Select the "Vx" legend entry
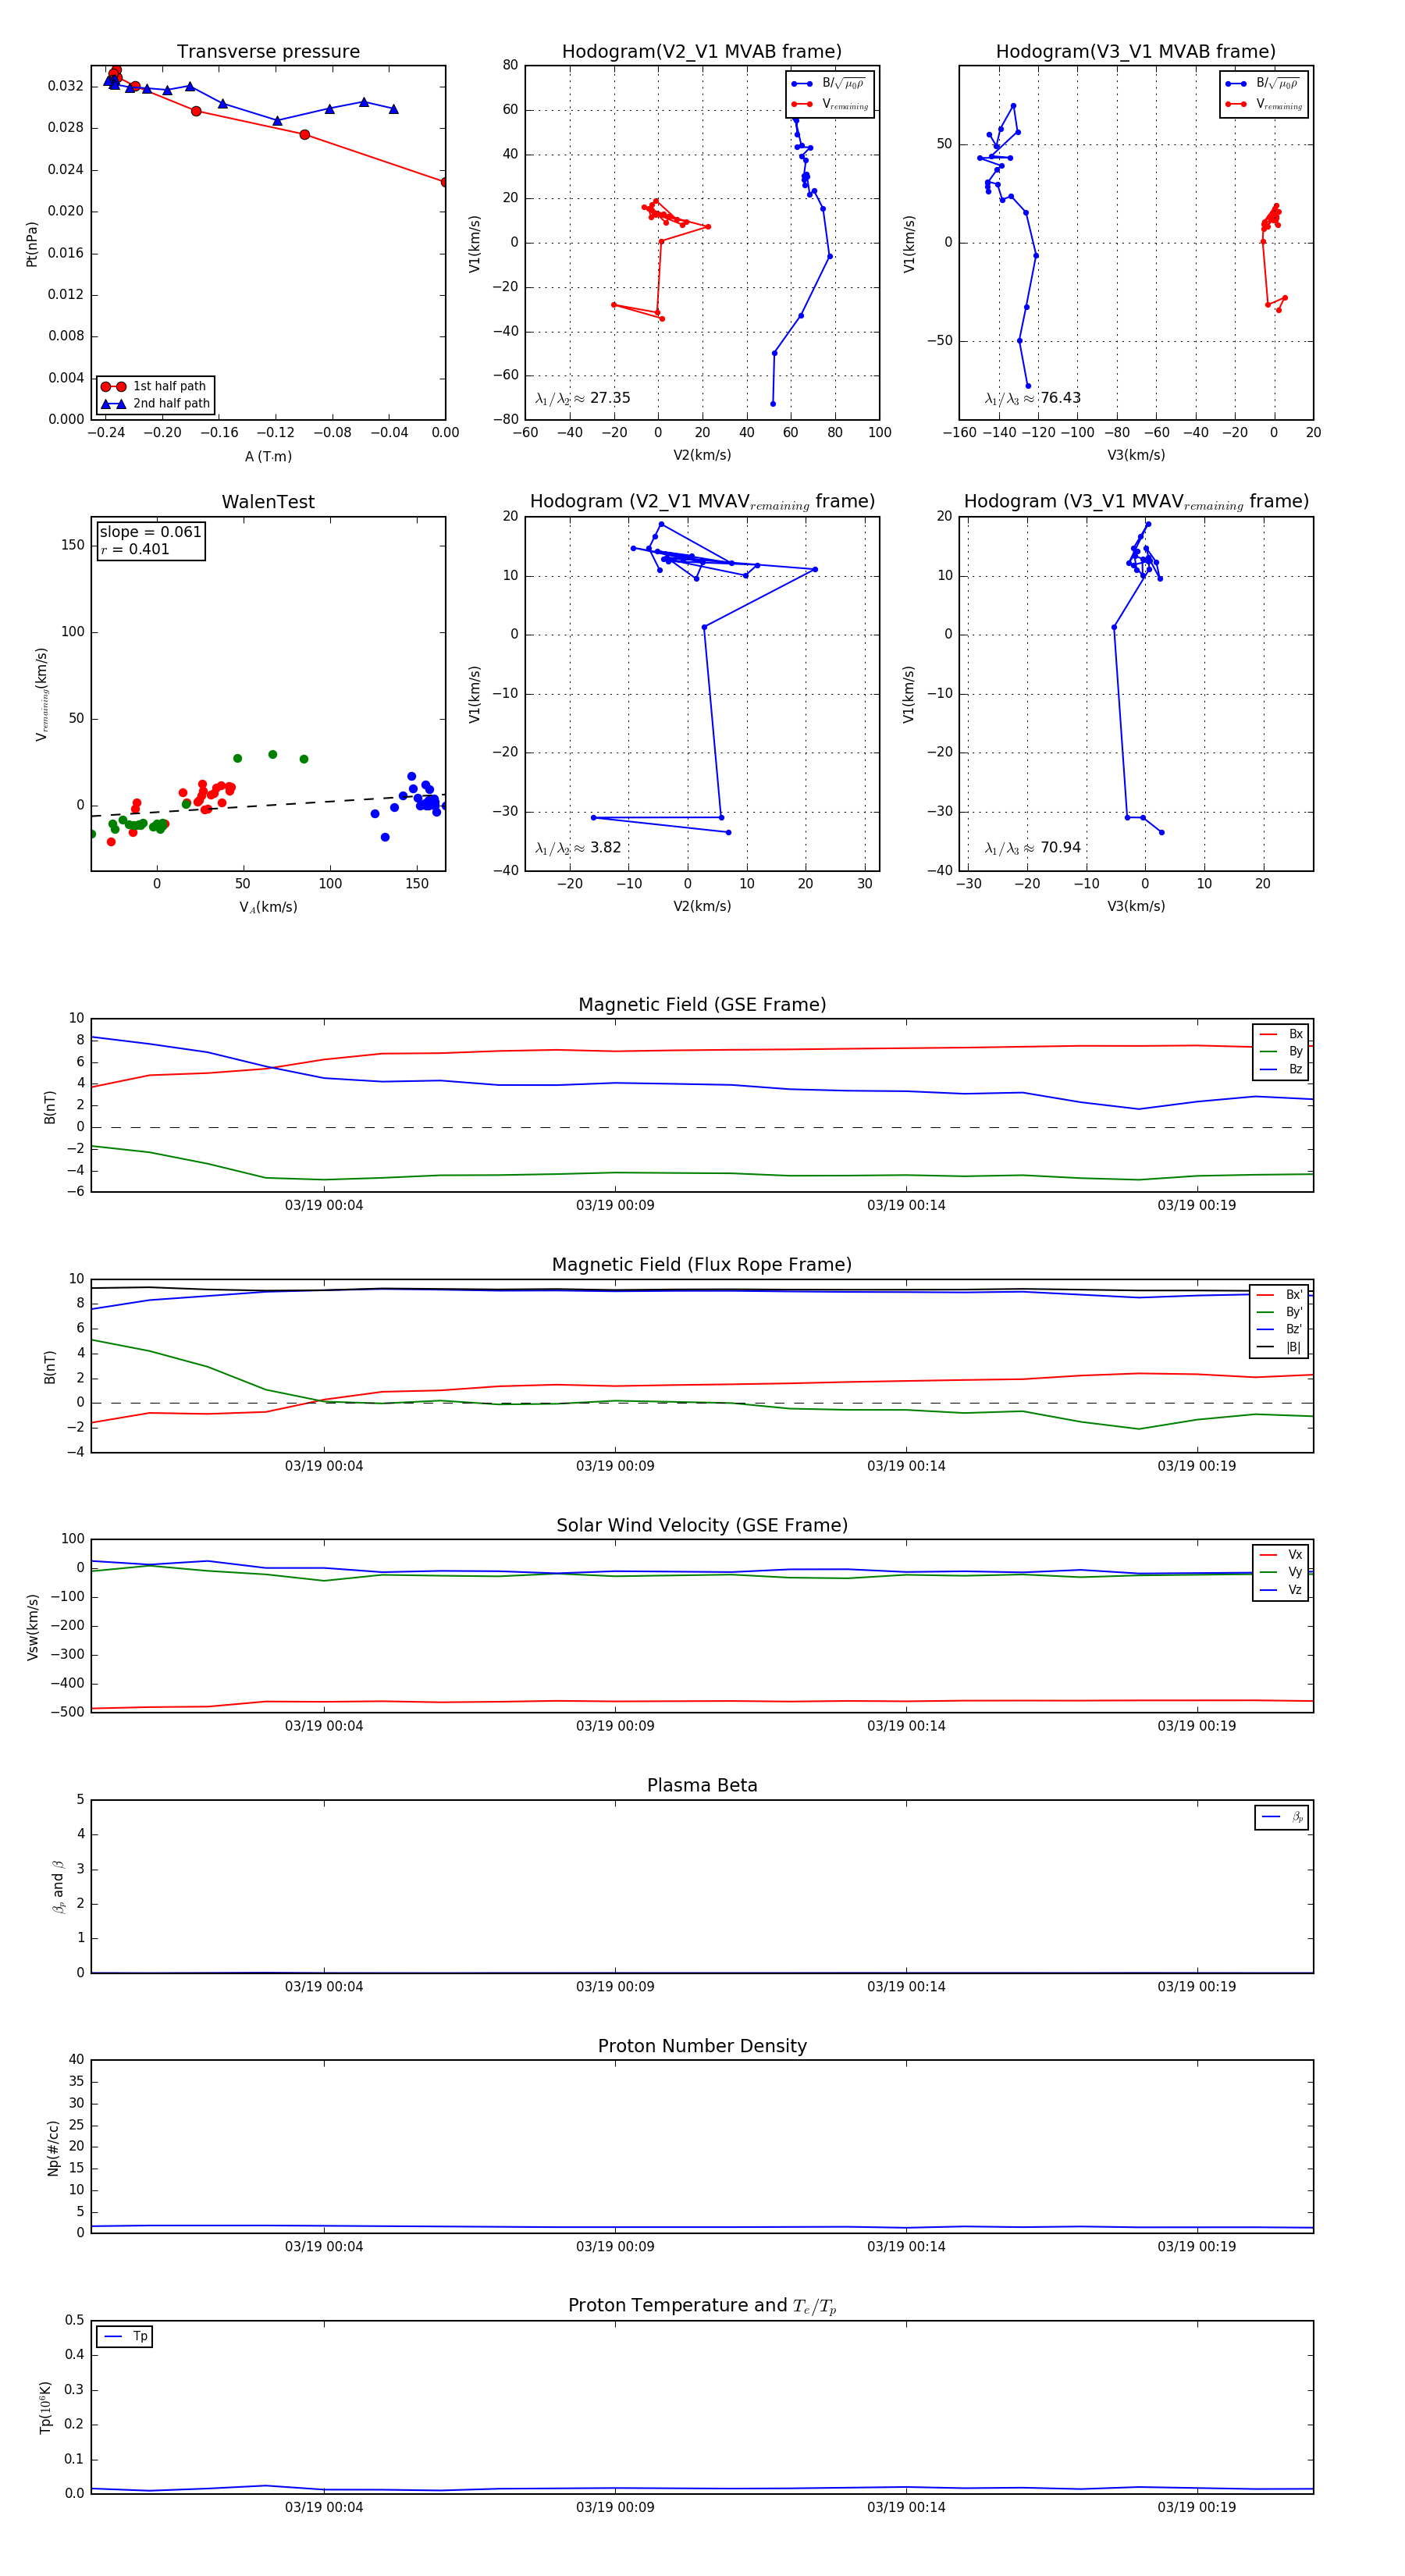This screenshot has width=1405, height=2576. pos(1281,1555)
